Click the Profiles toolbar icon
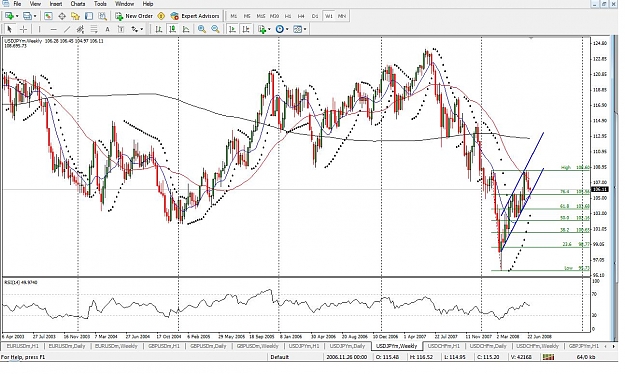 coord(27,16)
